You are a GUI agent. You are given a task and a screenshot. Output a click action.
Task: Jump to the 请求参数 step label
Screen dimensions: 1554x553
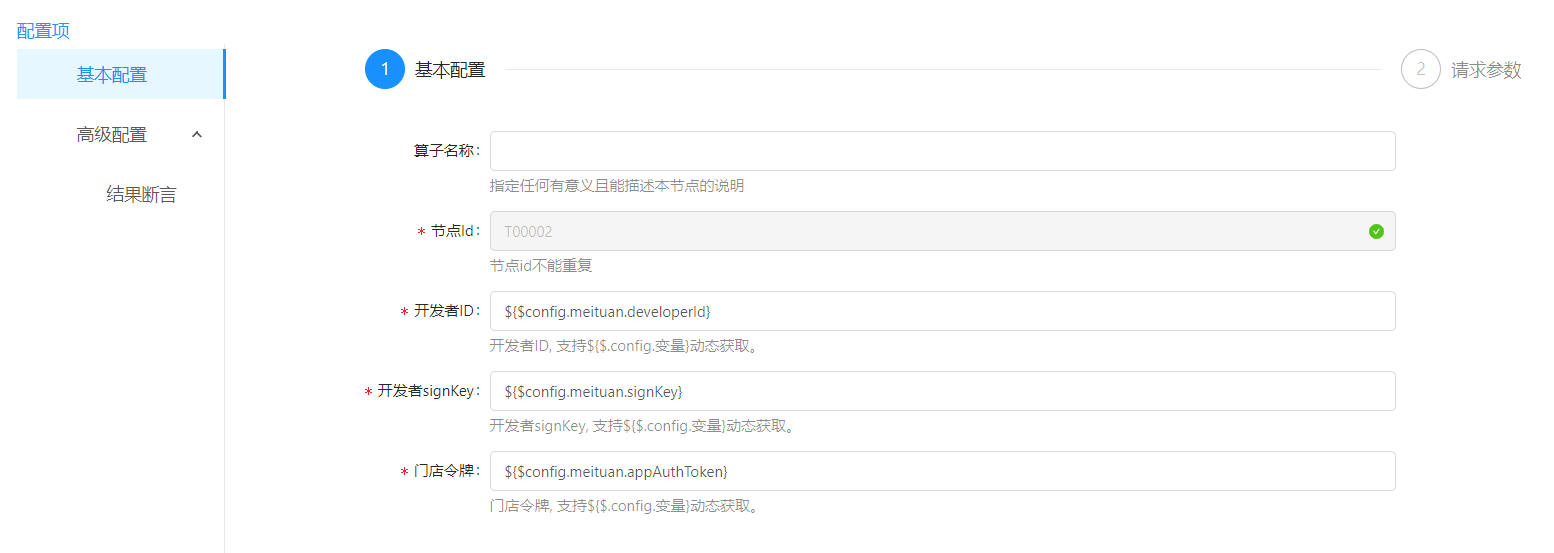point(1486,70)
